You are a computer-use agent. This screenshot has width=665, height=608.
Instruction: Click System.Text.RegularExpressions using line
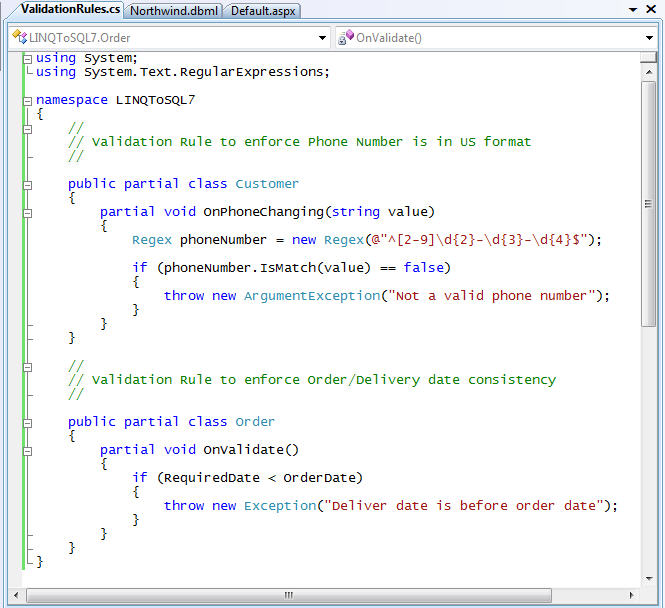tap(182, 72)
